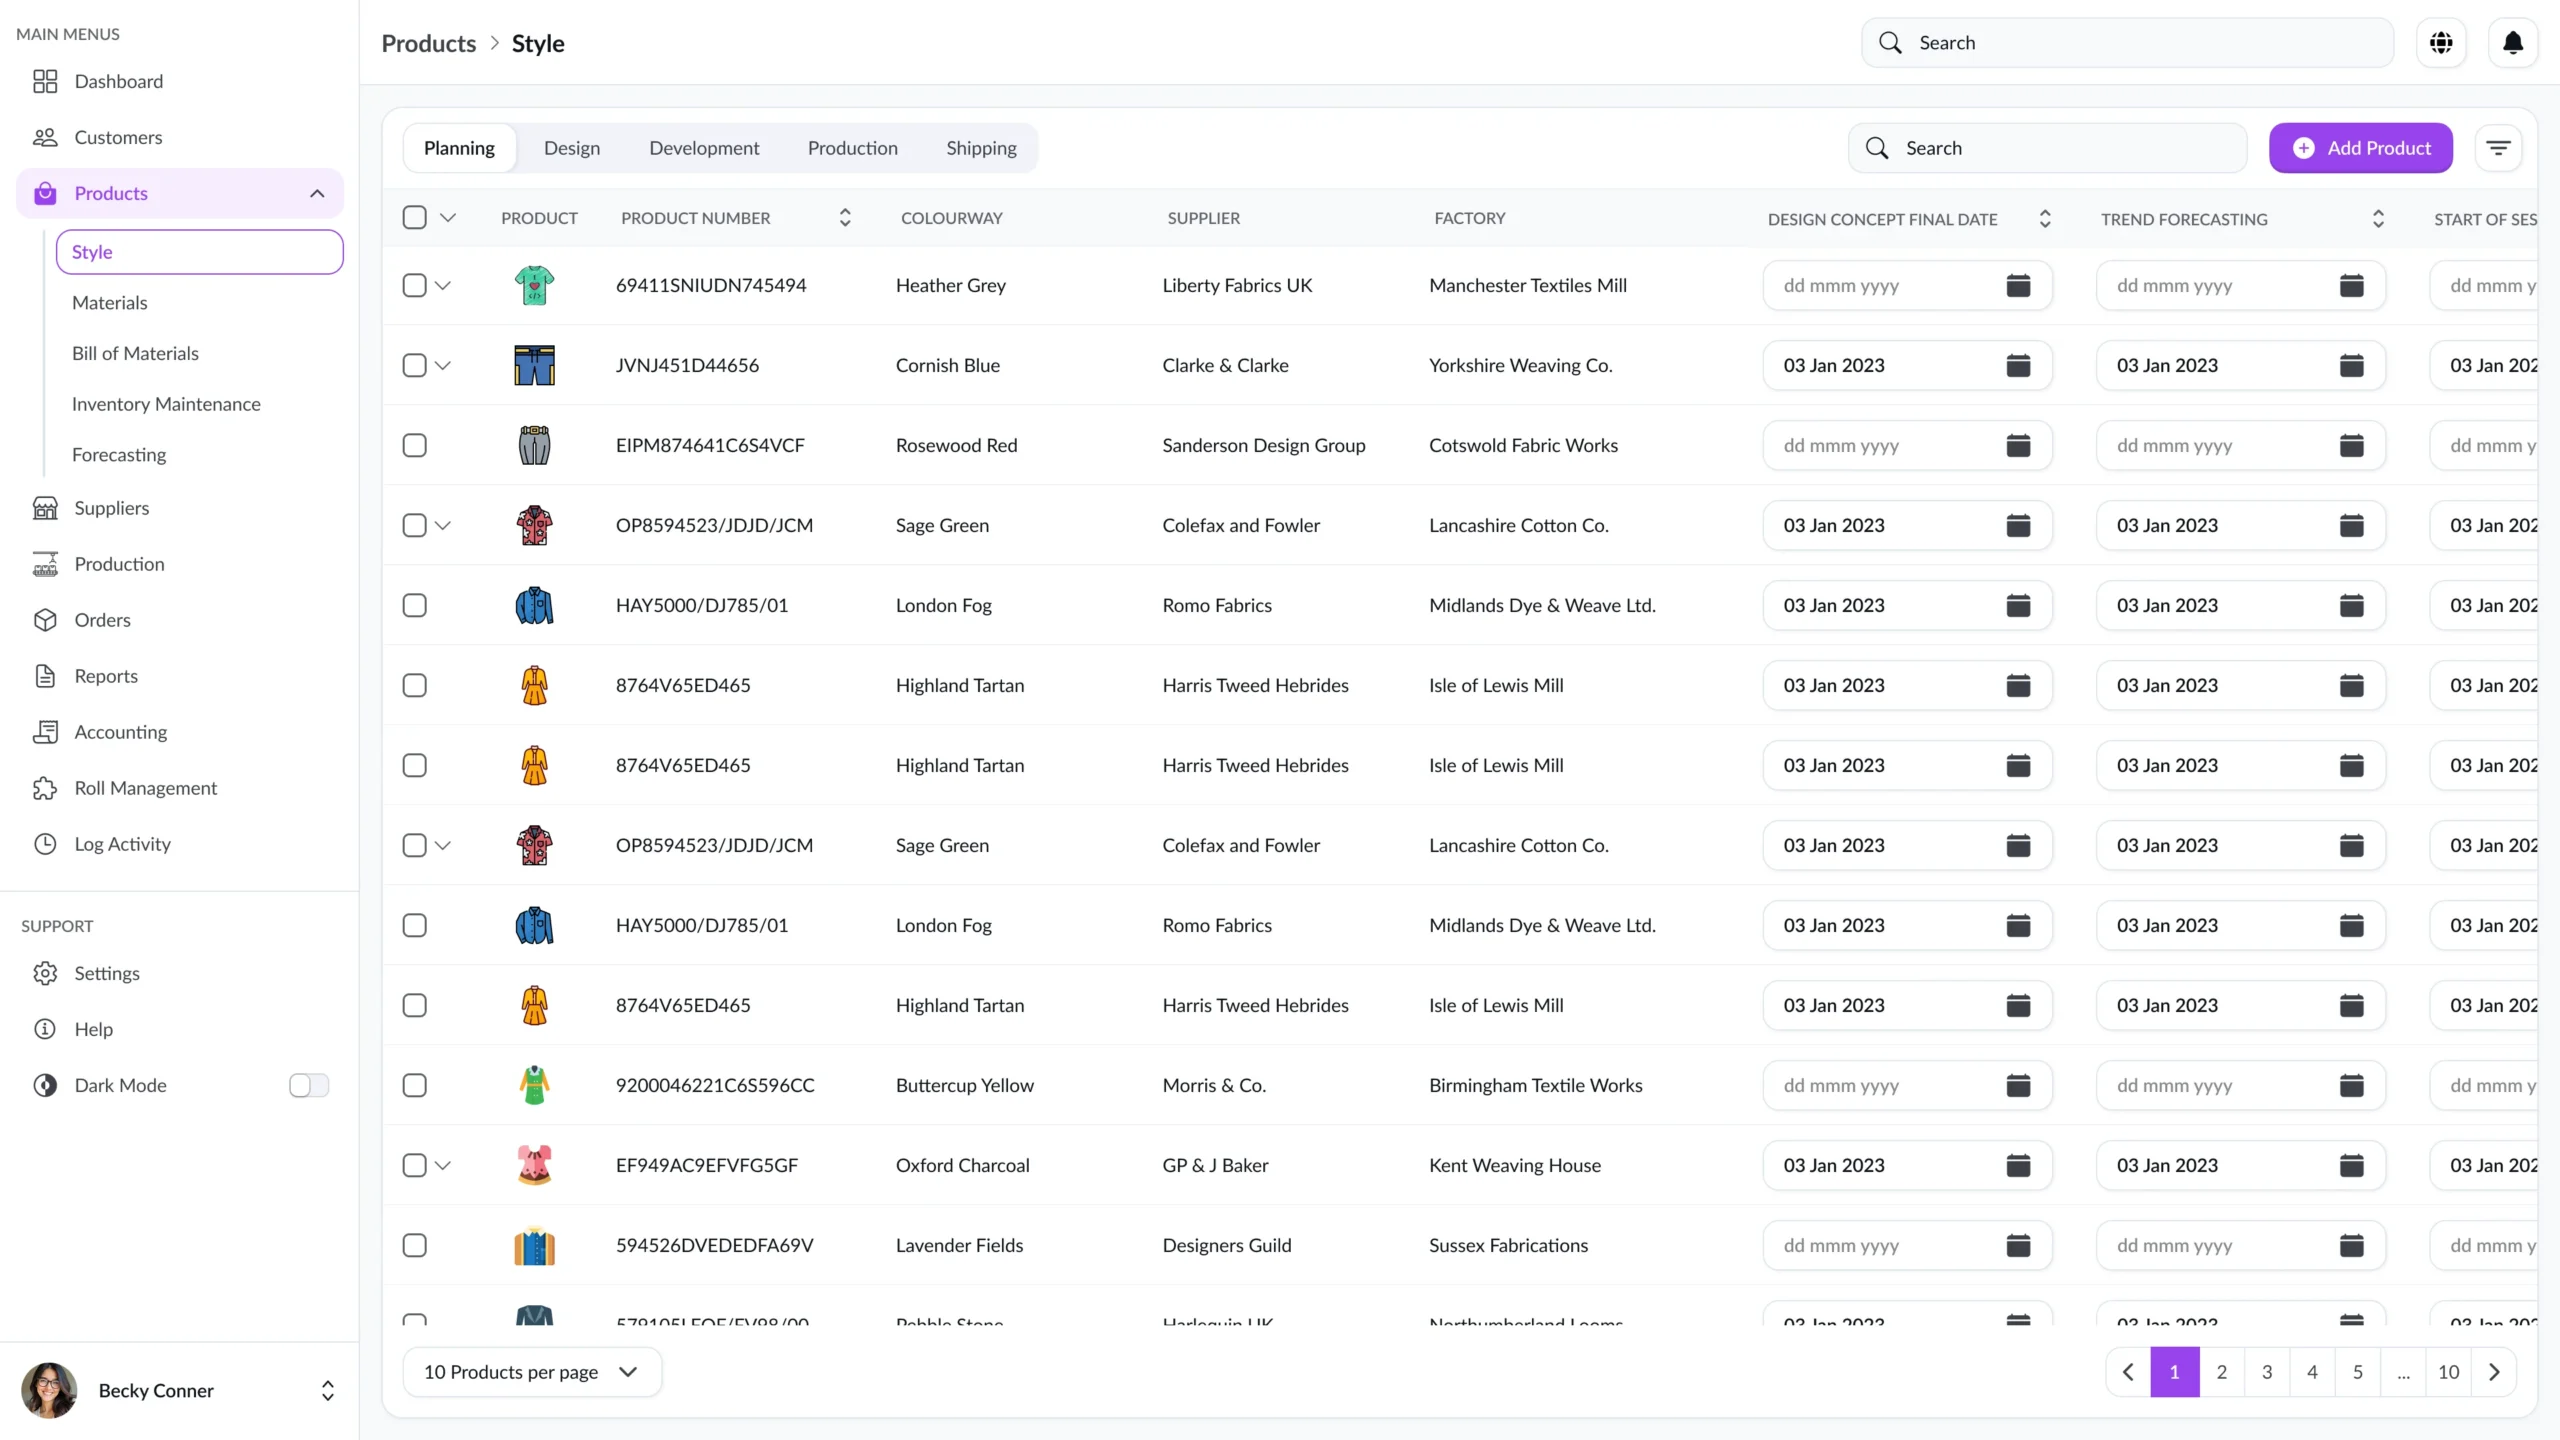Switch to the Shipping tab

981,148
